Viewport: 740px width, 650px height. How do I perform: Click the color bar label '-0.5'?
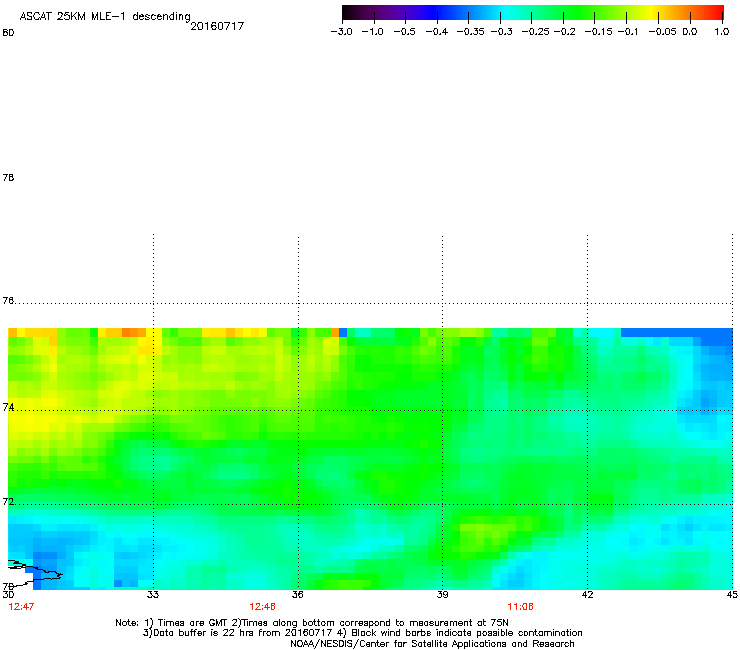tap(404, 32)
